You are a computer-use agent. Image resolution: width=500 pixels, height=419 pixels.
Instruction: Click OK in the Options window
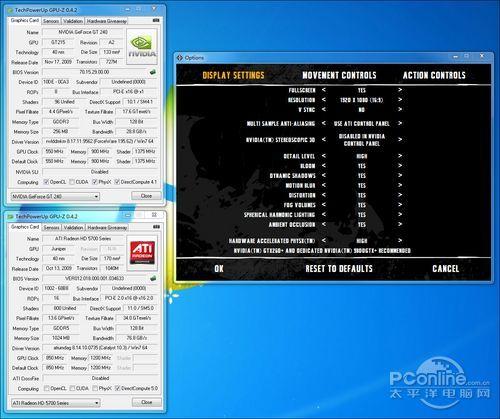(219, 269)
